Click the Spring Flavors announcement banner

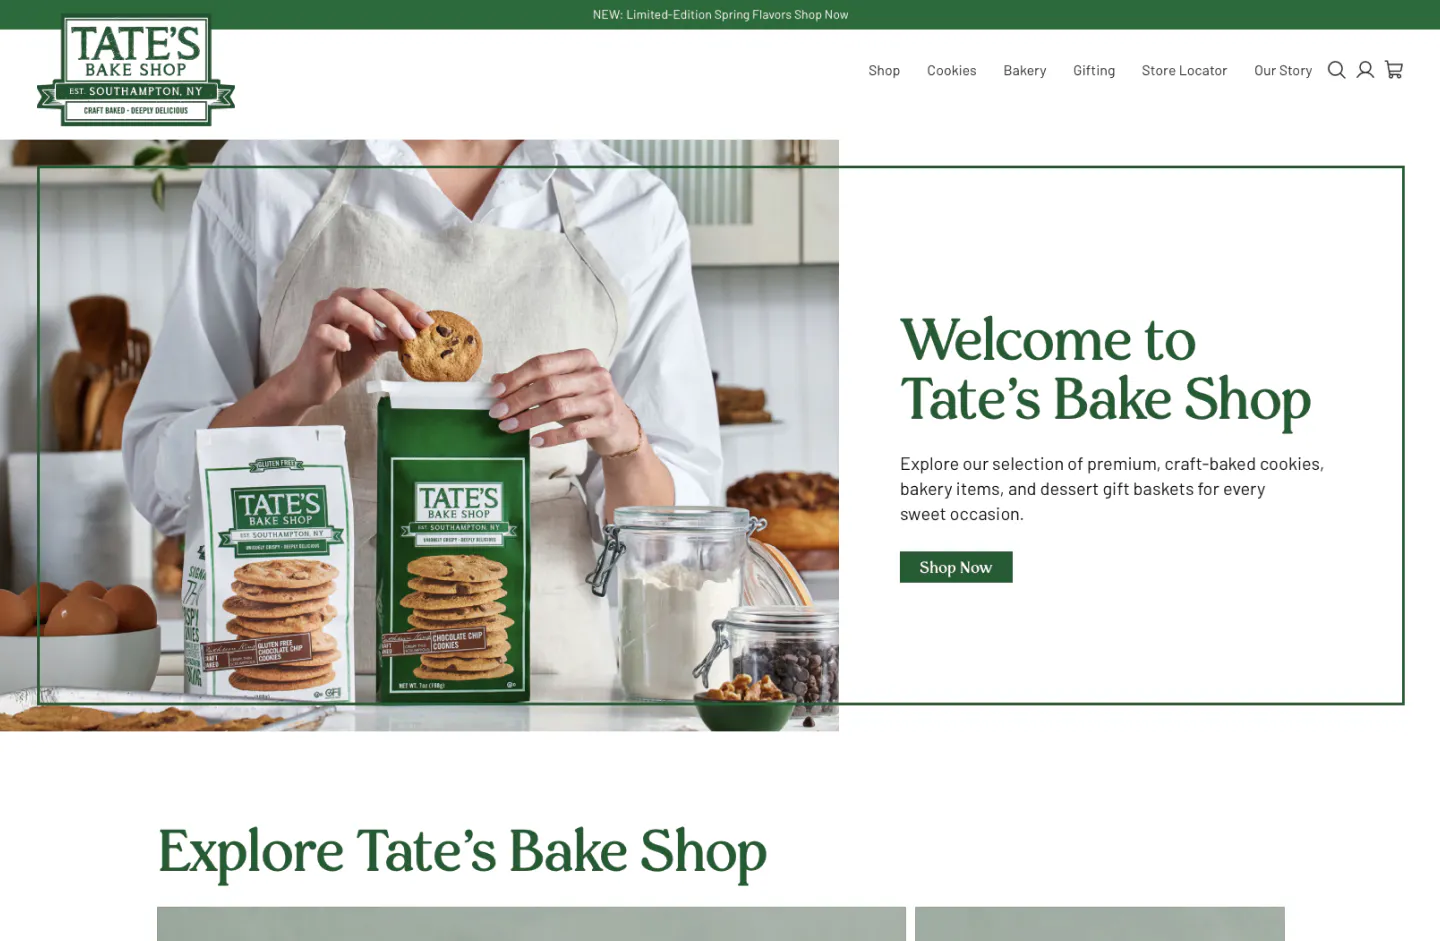720,15
